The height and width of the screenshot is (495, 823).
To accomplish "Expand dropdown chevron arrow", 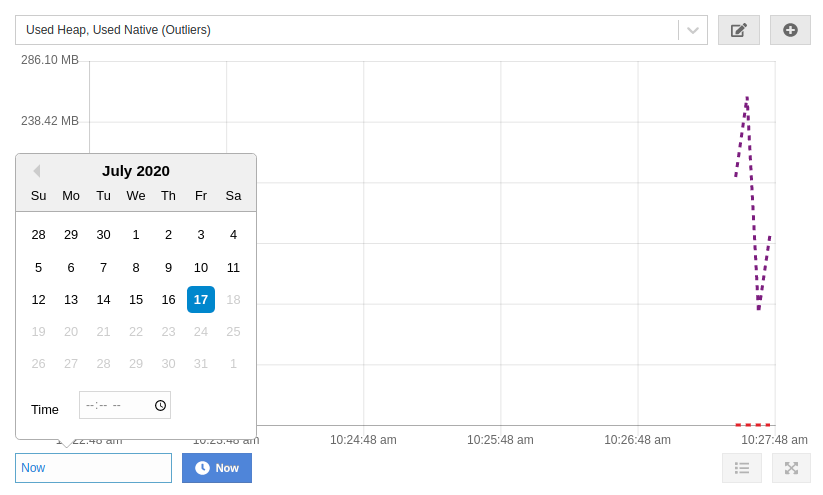I will coord(692,30).
